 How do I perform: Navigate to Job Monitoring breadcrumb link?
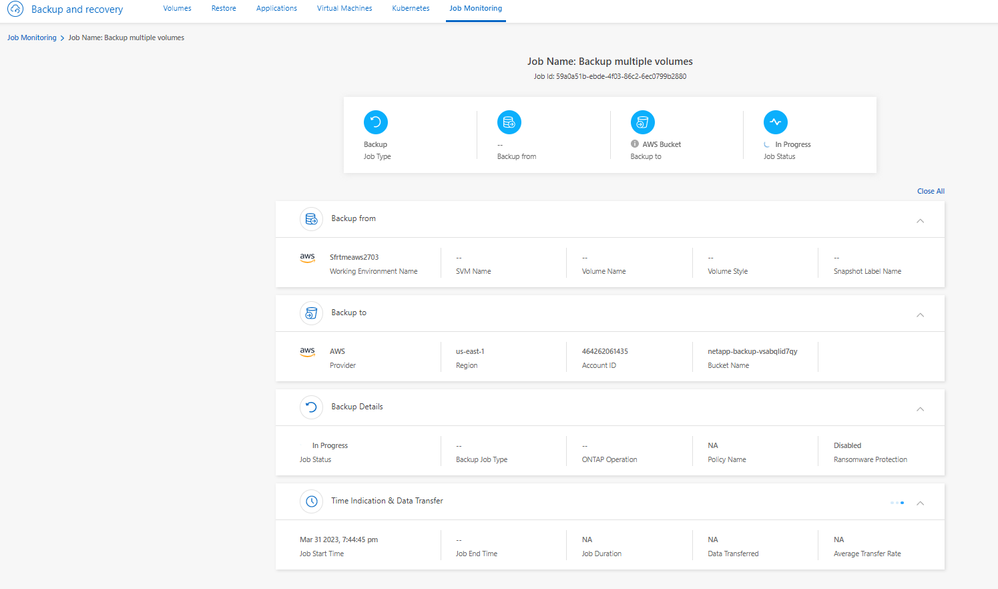click(32, 38)
